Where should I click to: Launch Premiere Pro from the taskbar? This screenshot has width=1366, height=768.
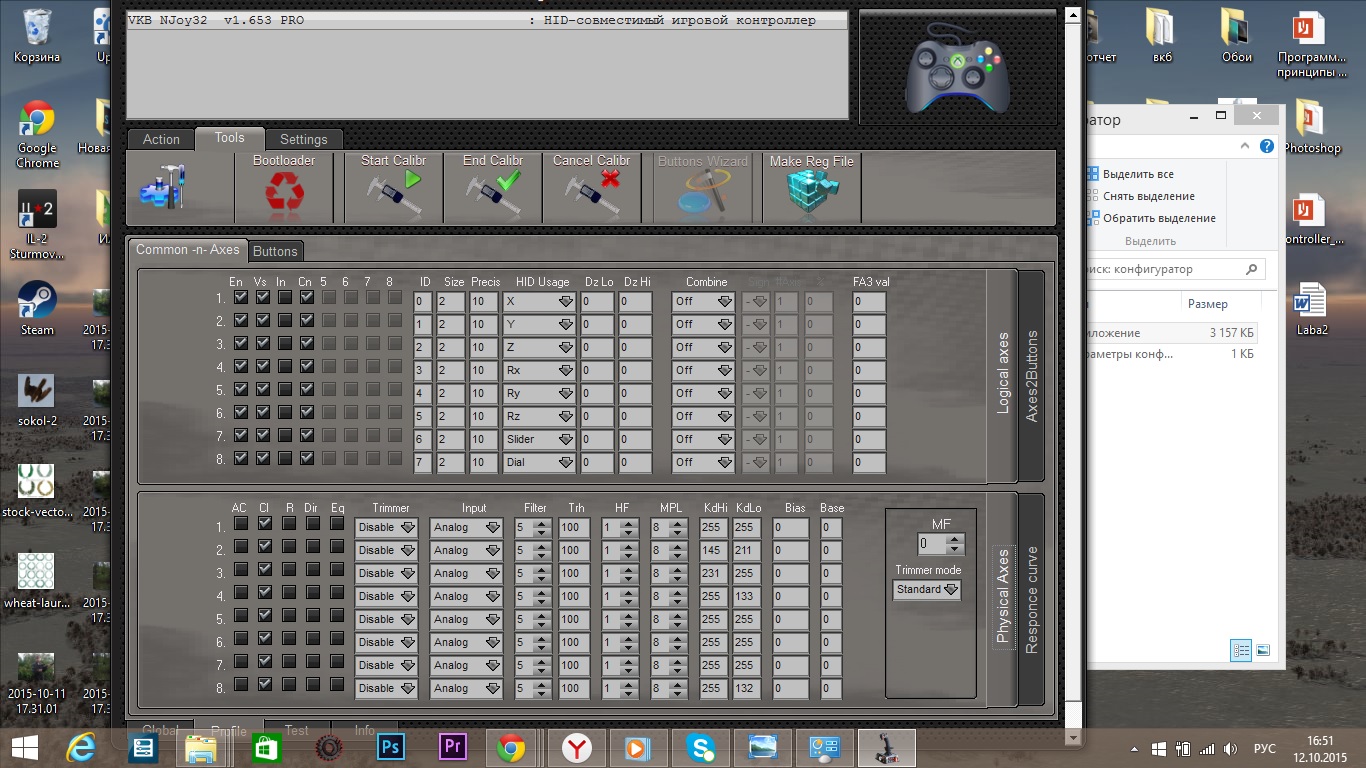453,748
